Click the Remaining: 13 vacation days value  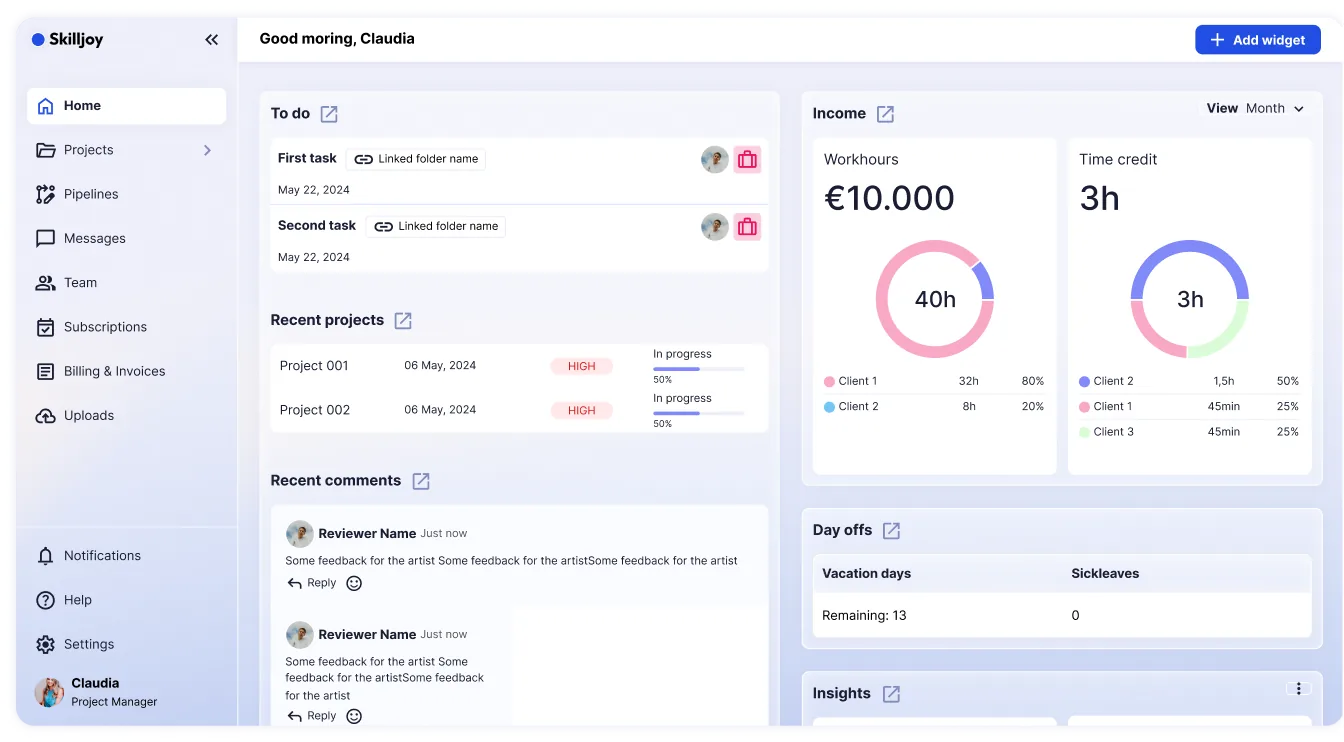click(864, 616)
